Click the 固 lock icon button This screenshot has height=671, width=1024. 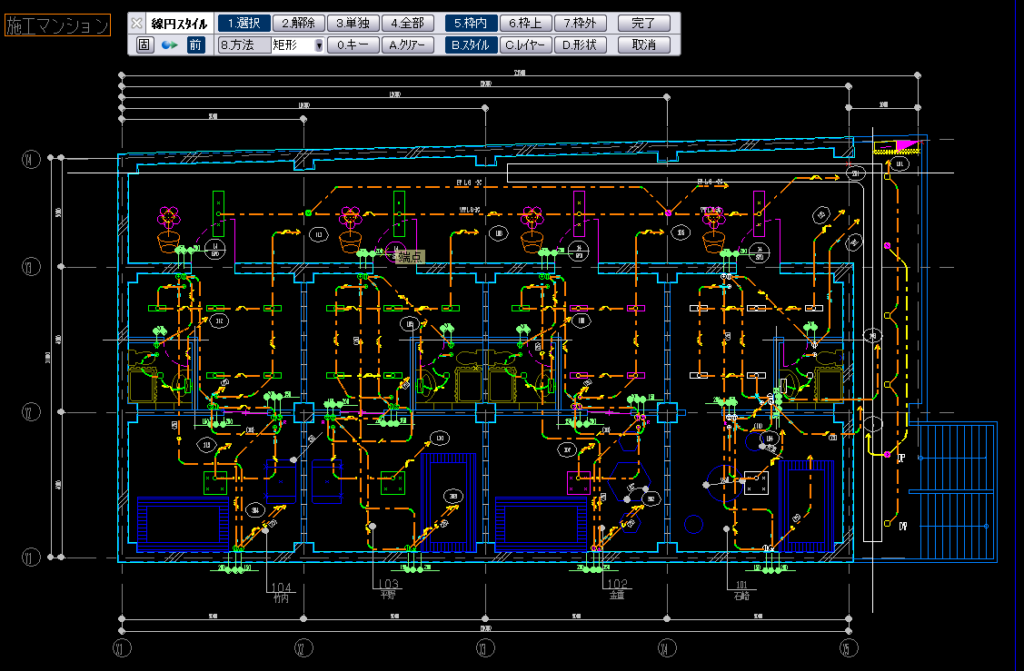coord(144,45)
